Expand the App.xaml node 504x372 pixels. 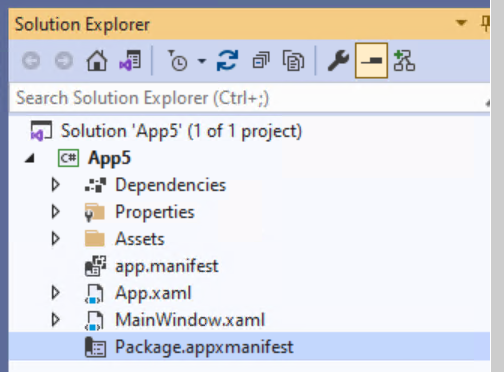point(56,293)
